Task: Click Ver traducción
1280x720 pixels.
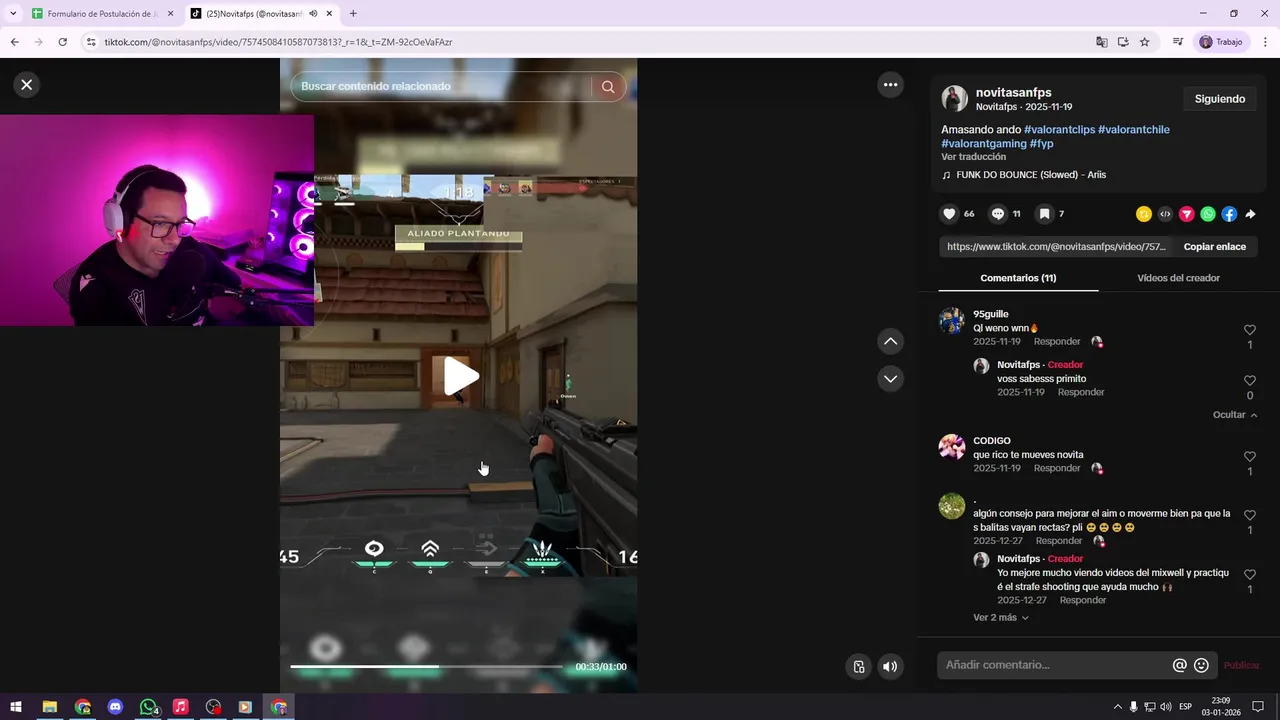Action: (x=973, y=157)
